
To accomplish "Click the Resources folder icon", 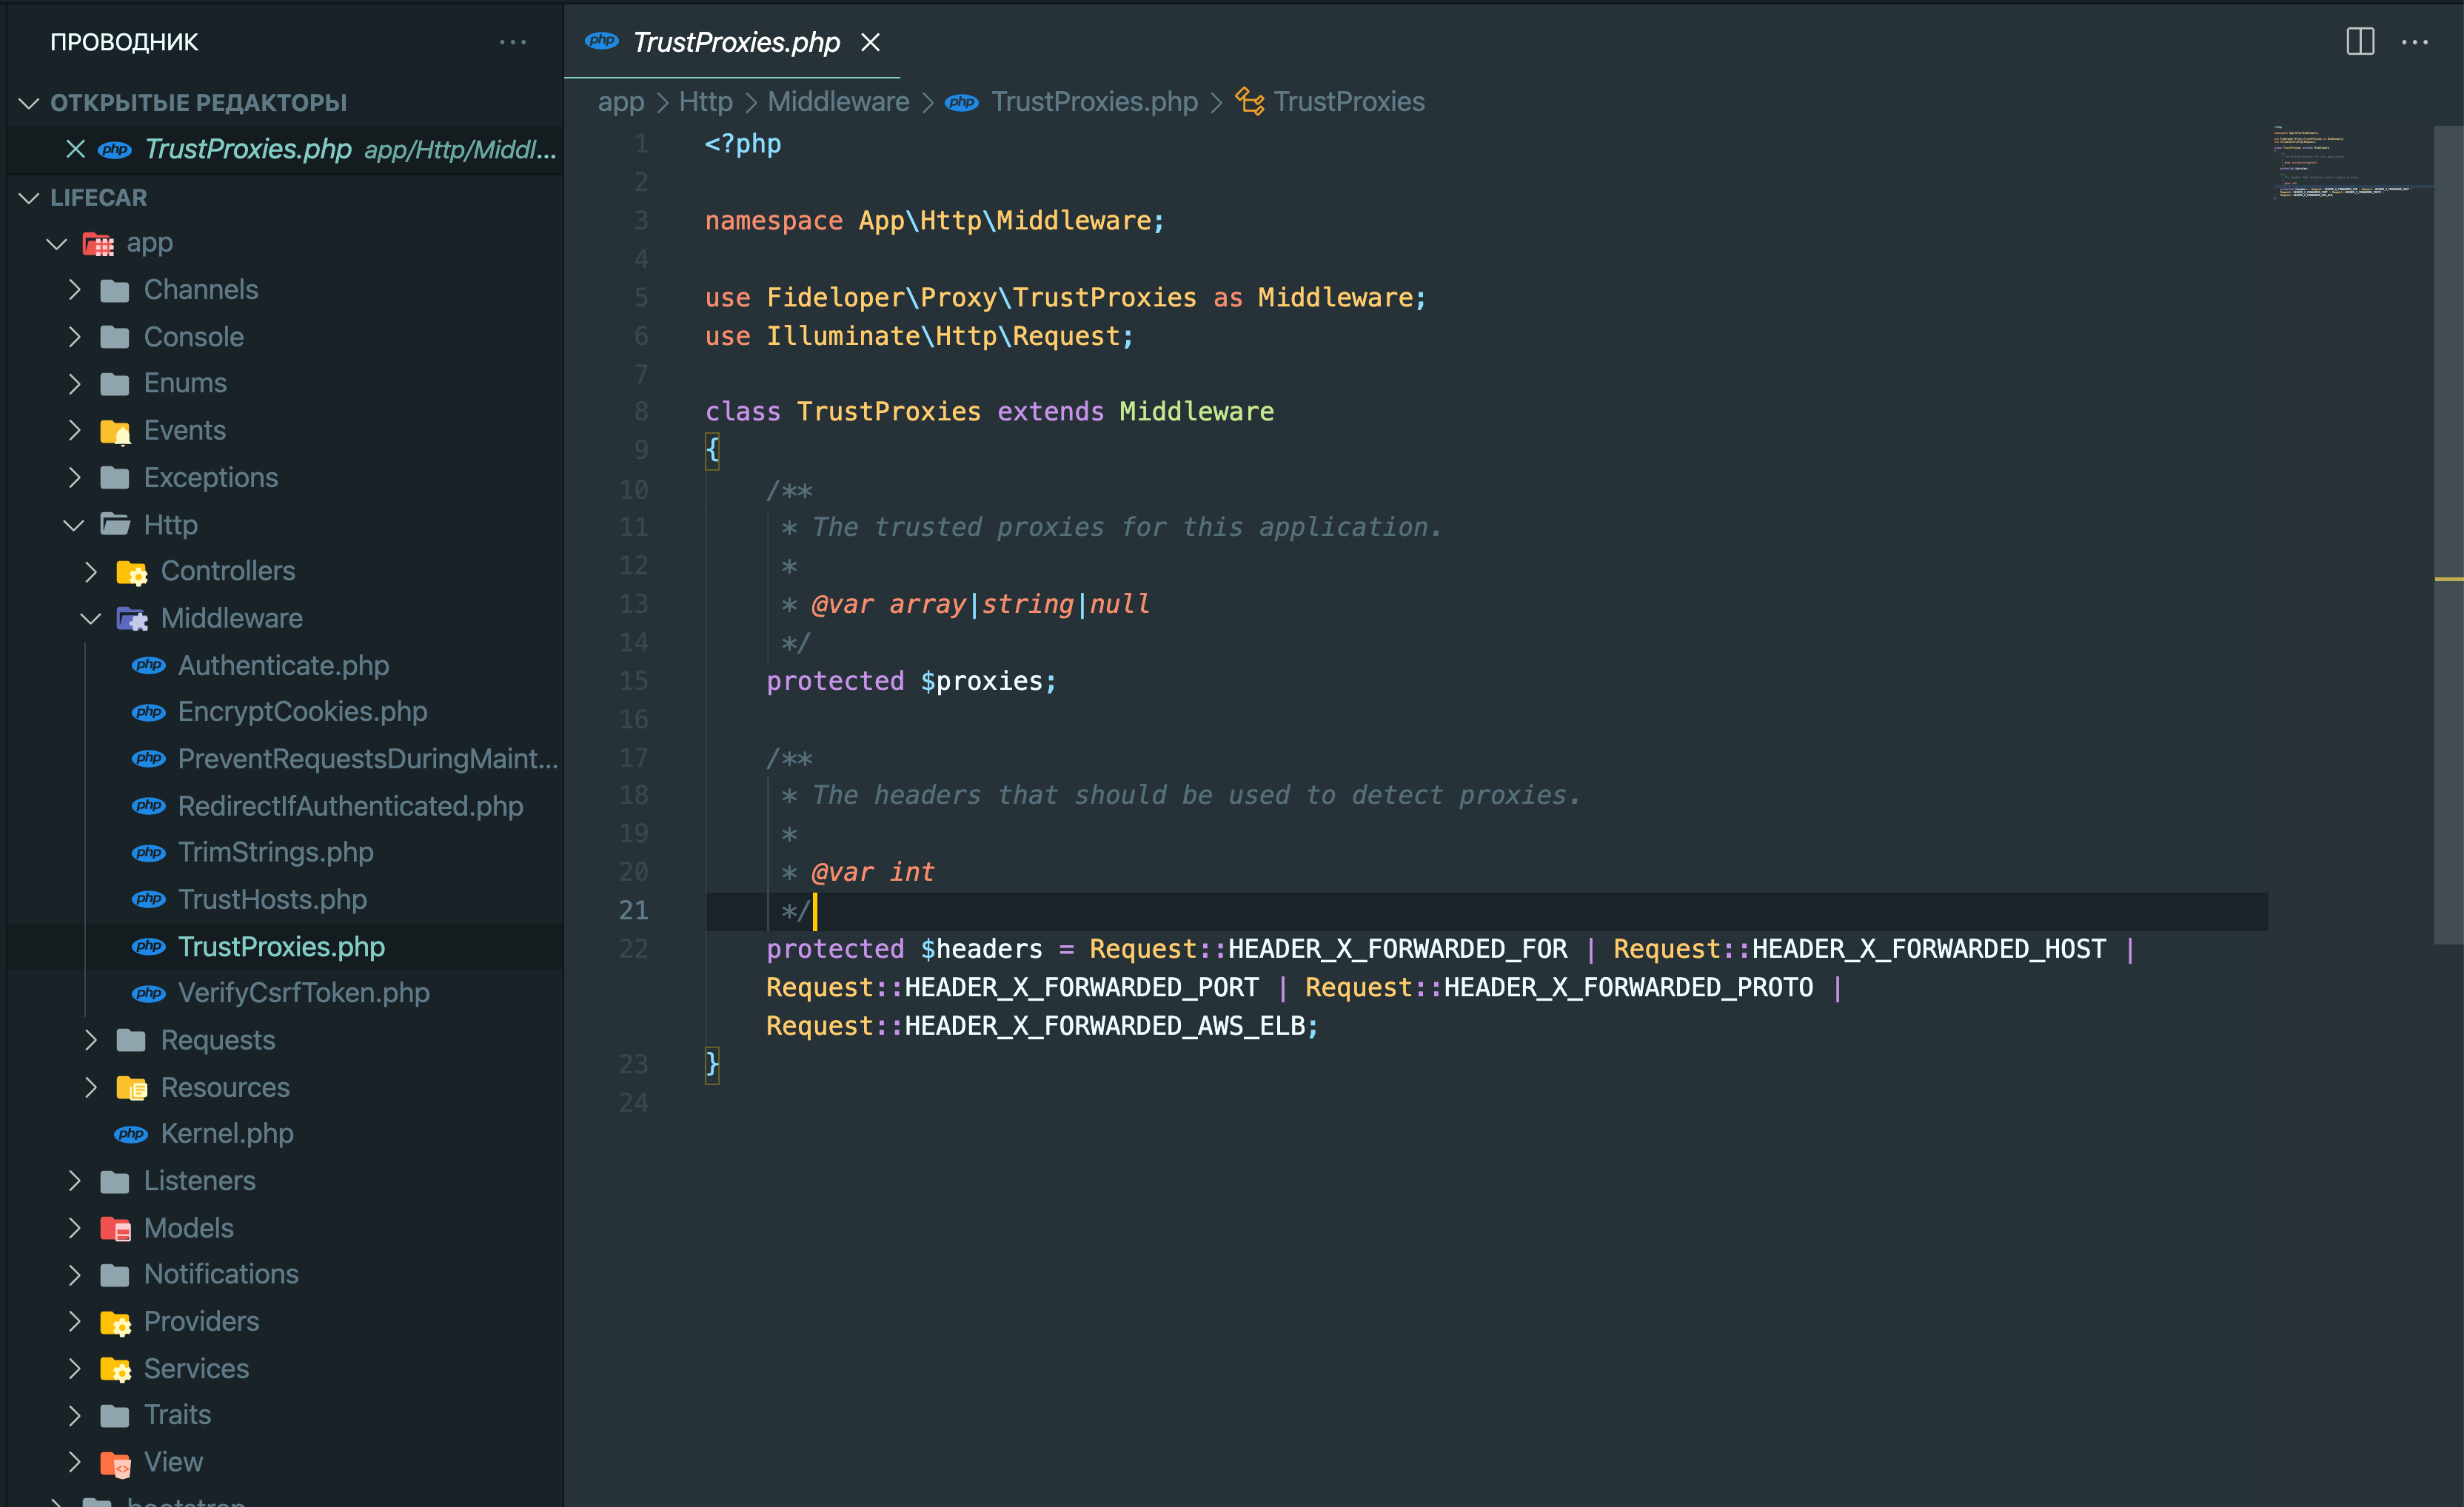I will [132, 1088].
